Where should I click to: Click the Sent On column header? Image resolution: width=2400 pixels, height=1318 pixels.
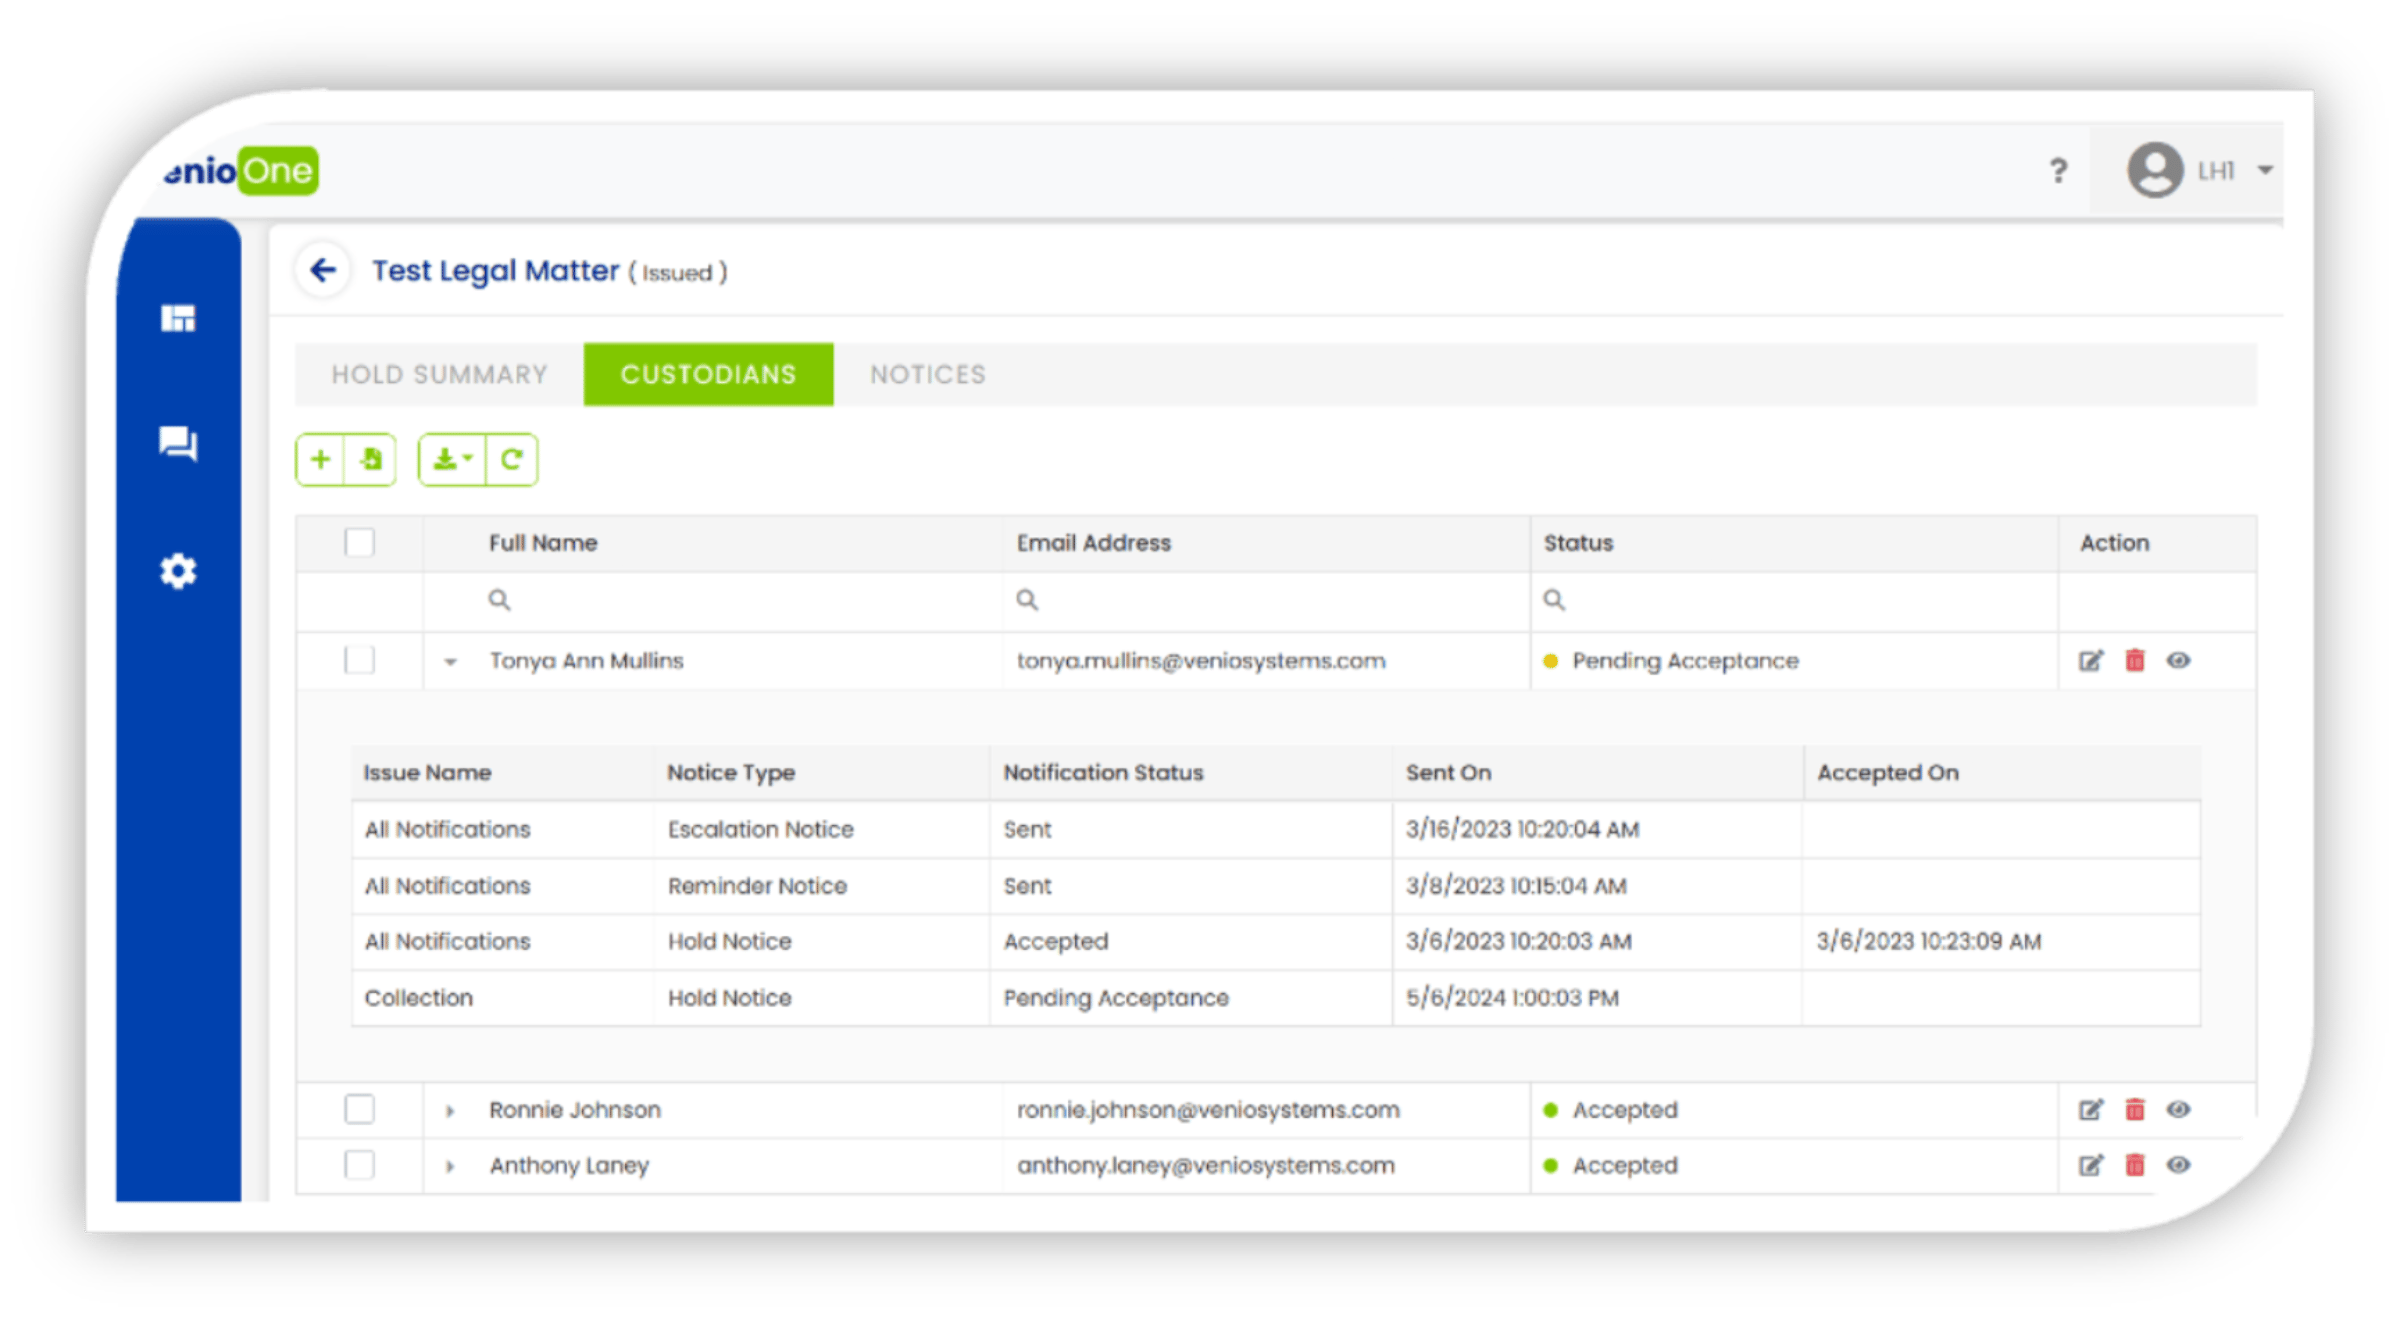[x=1448, y=773]
